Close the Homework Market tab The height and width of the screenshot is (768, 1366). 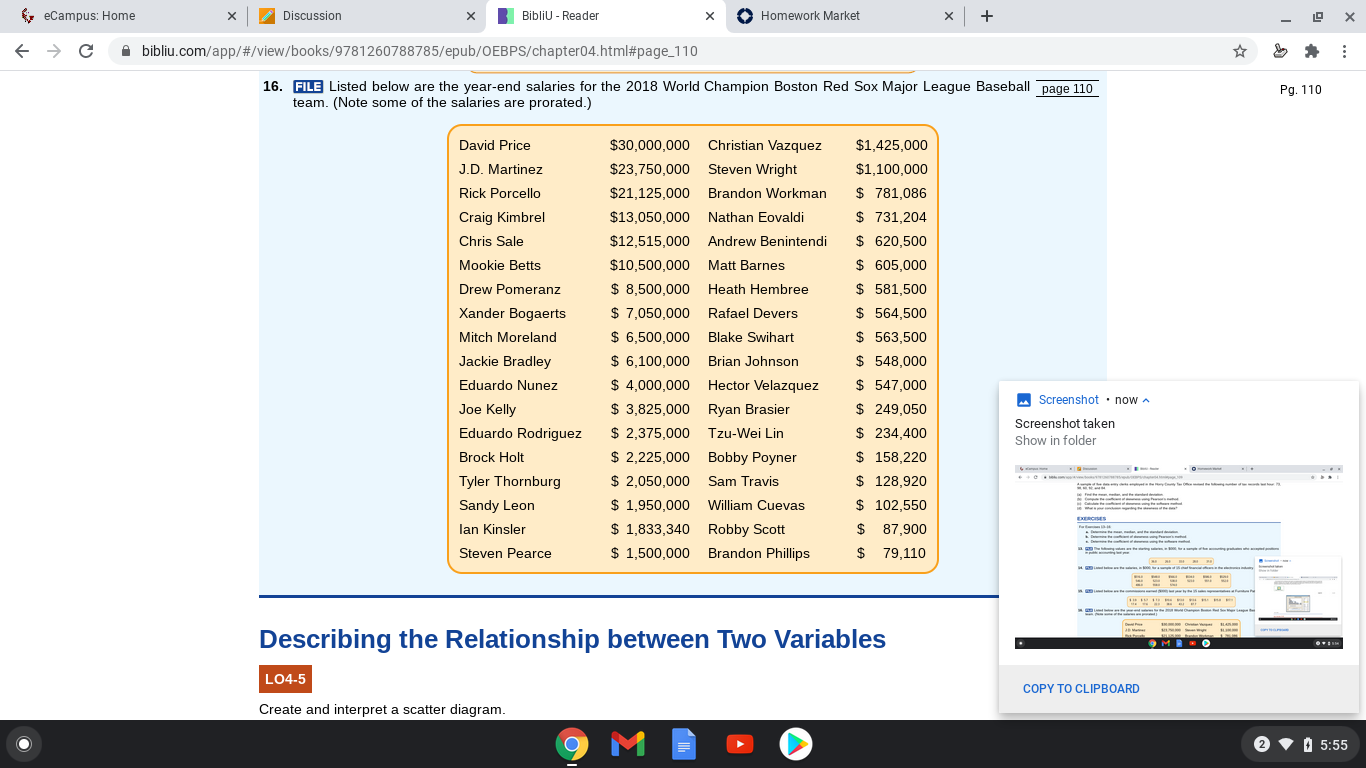[948, 16]
